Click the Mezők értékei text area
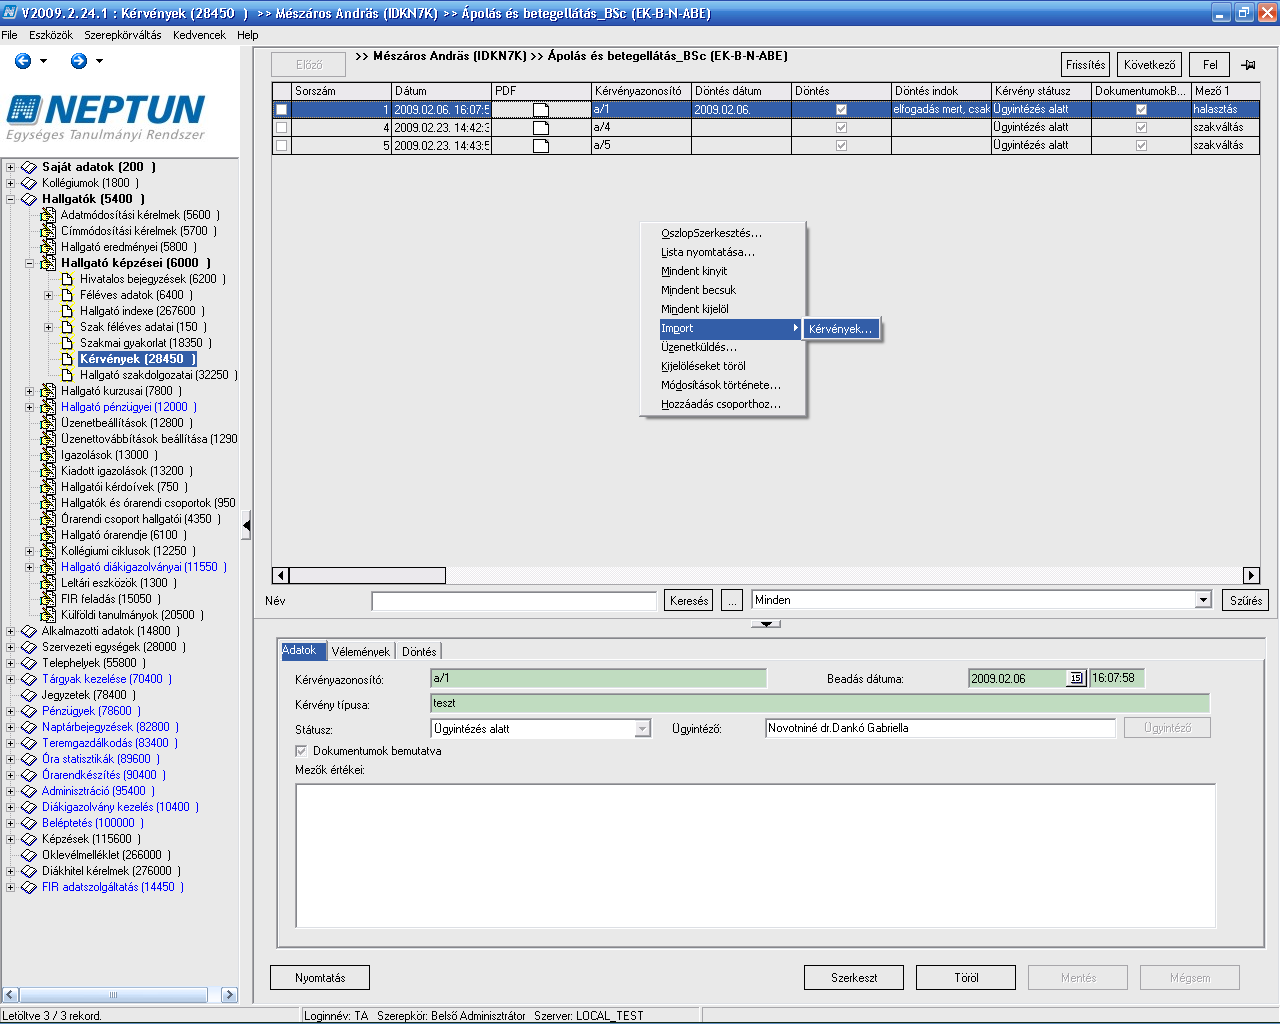 (x=755, y=856)
